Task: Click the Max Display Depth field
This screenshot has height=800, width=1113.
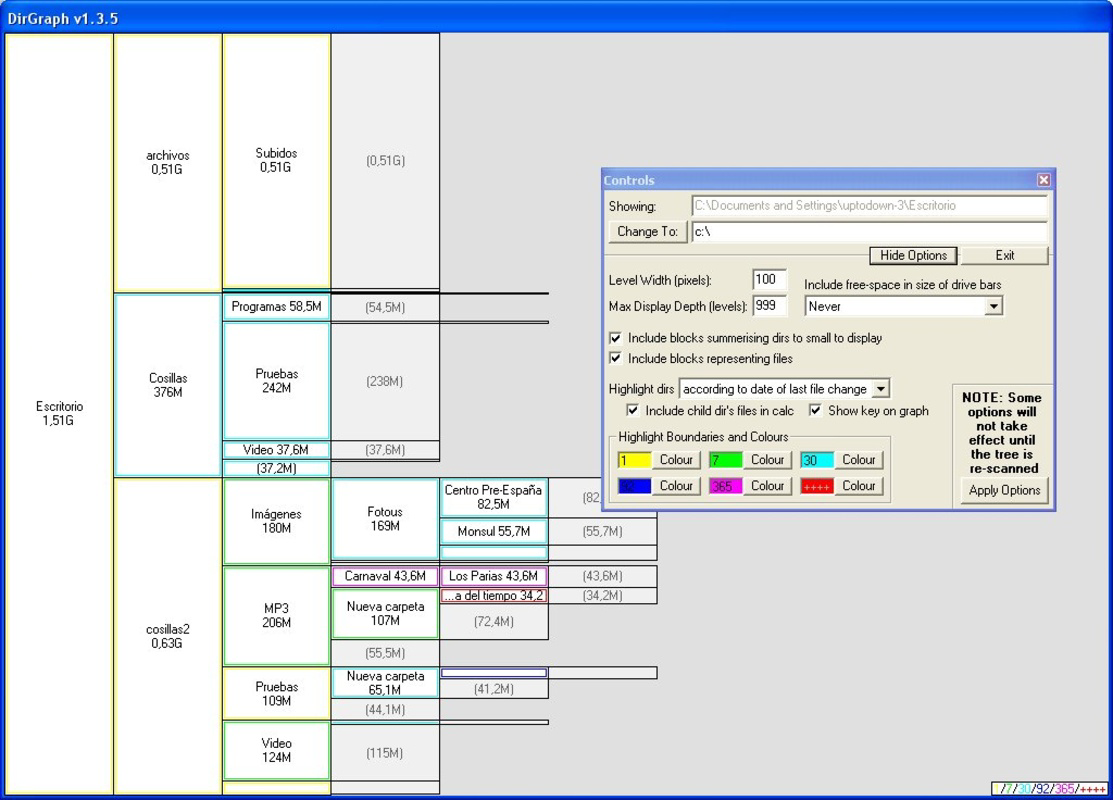Action: coord(769,306)
